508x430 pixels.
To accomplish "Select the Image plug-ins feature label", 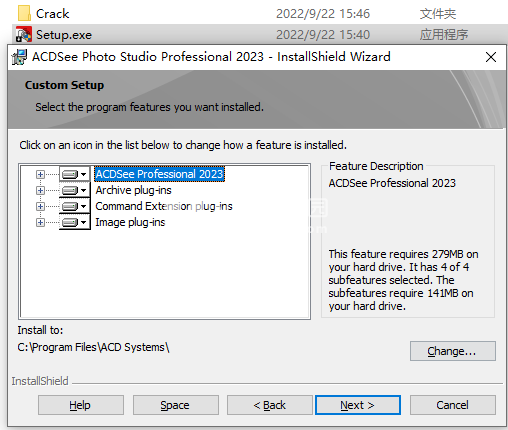I will [130, 222].
